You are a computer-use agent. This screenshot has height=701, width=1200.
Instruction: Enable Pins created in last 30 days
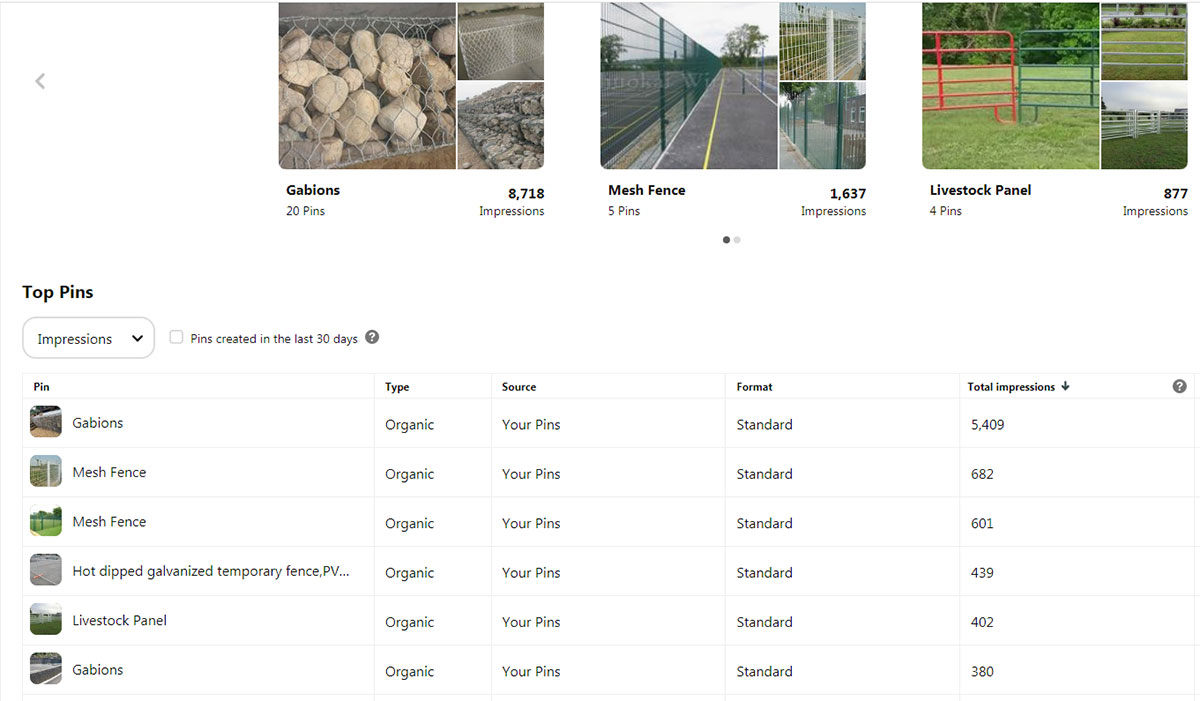[176, 338]
